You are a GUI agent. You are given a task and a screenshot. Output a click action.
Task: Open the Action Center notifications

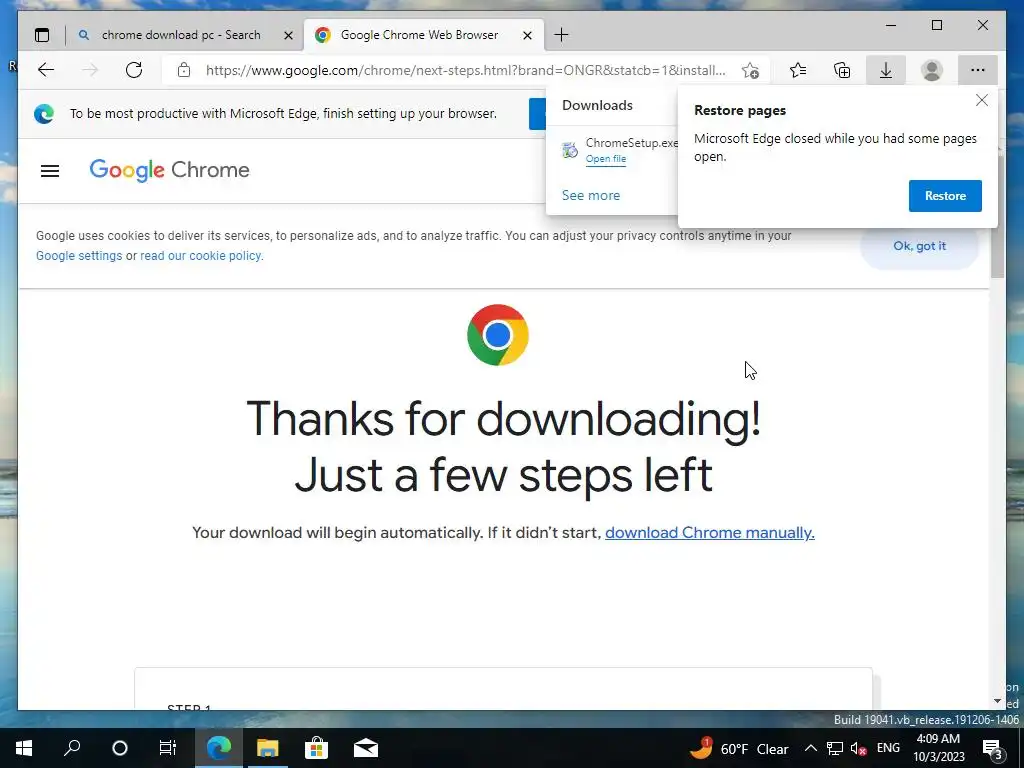click(993, 748)
